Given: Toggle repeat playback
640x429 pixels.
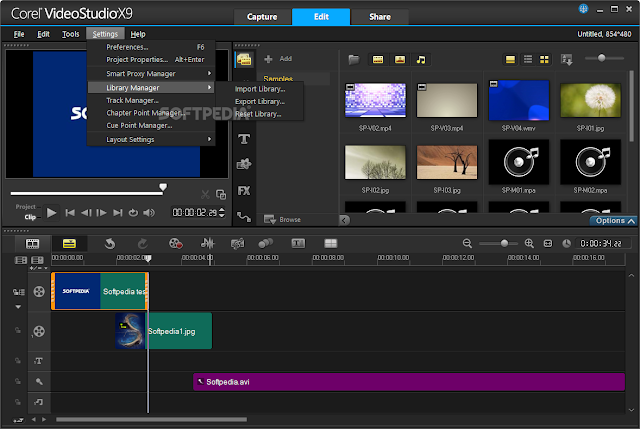Looking at the screenshot, I should 133,213.
